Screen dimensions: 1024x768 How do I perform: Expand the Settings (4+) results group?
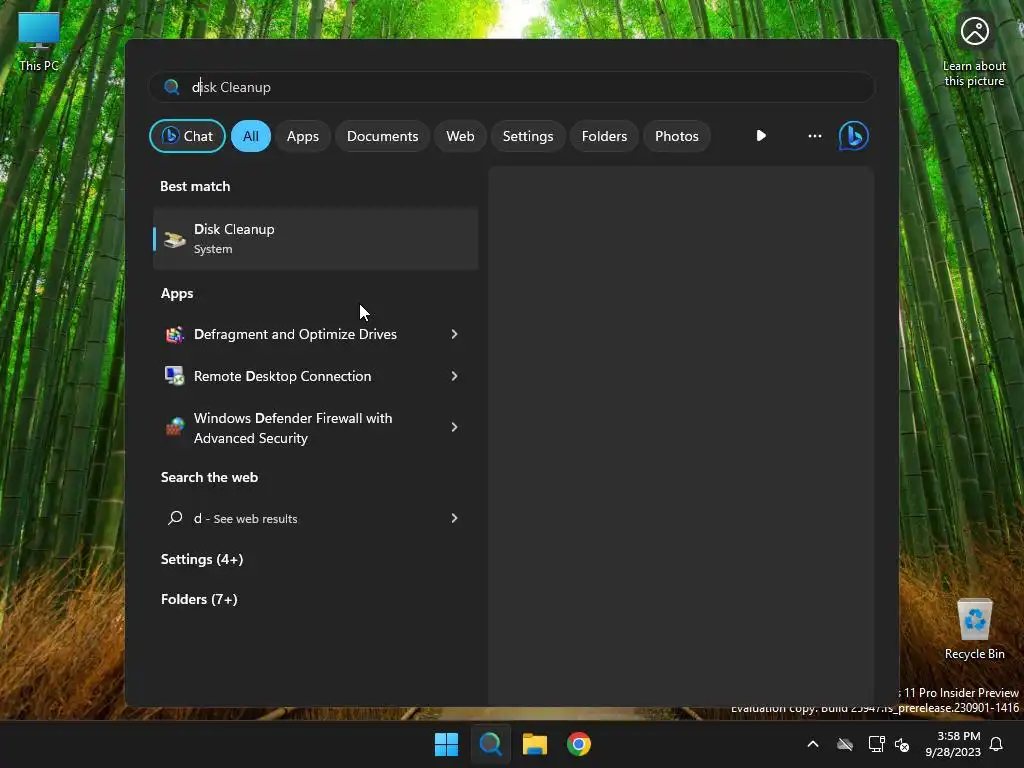[x=202, y=559]
